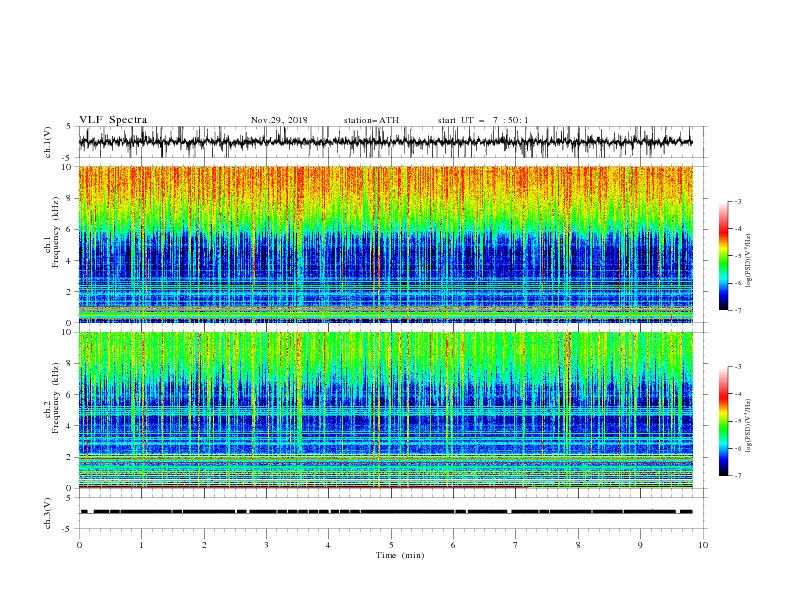Click time axis tick label "5"
Image resolution: width=792 pixels, height=612 pixels.
pyautogui.click(x=391, y=545)
